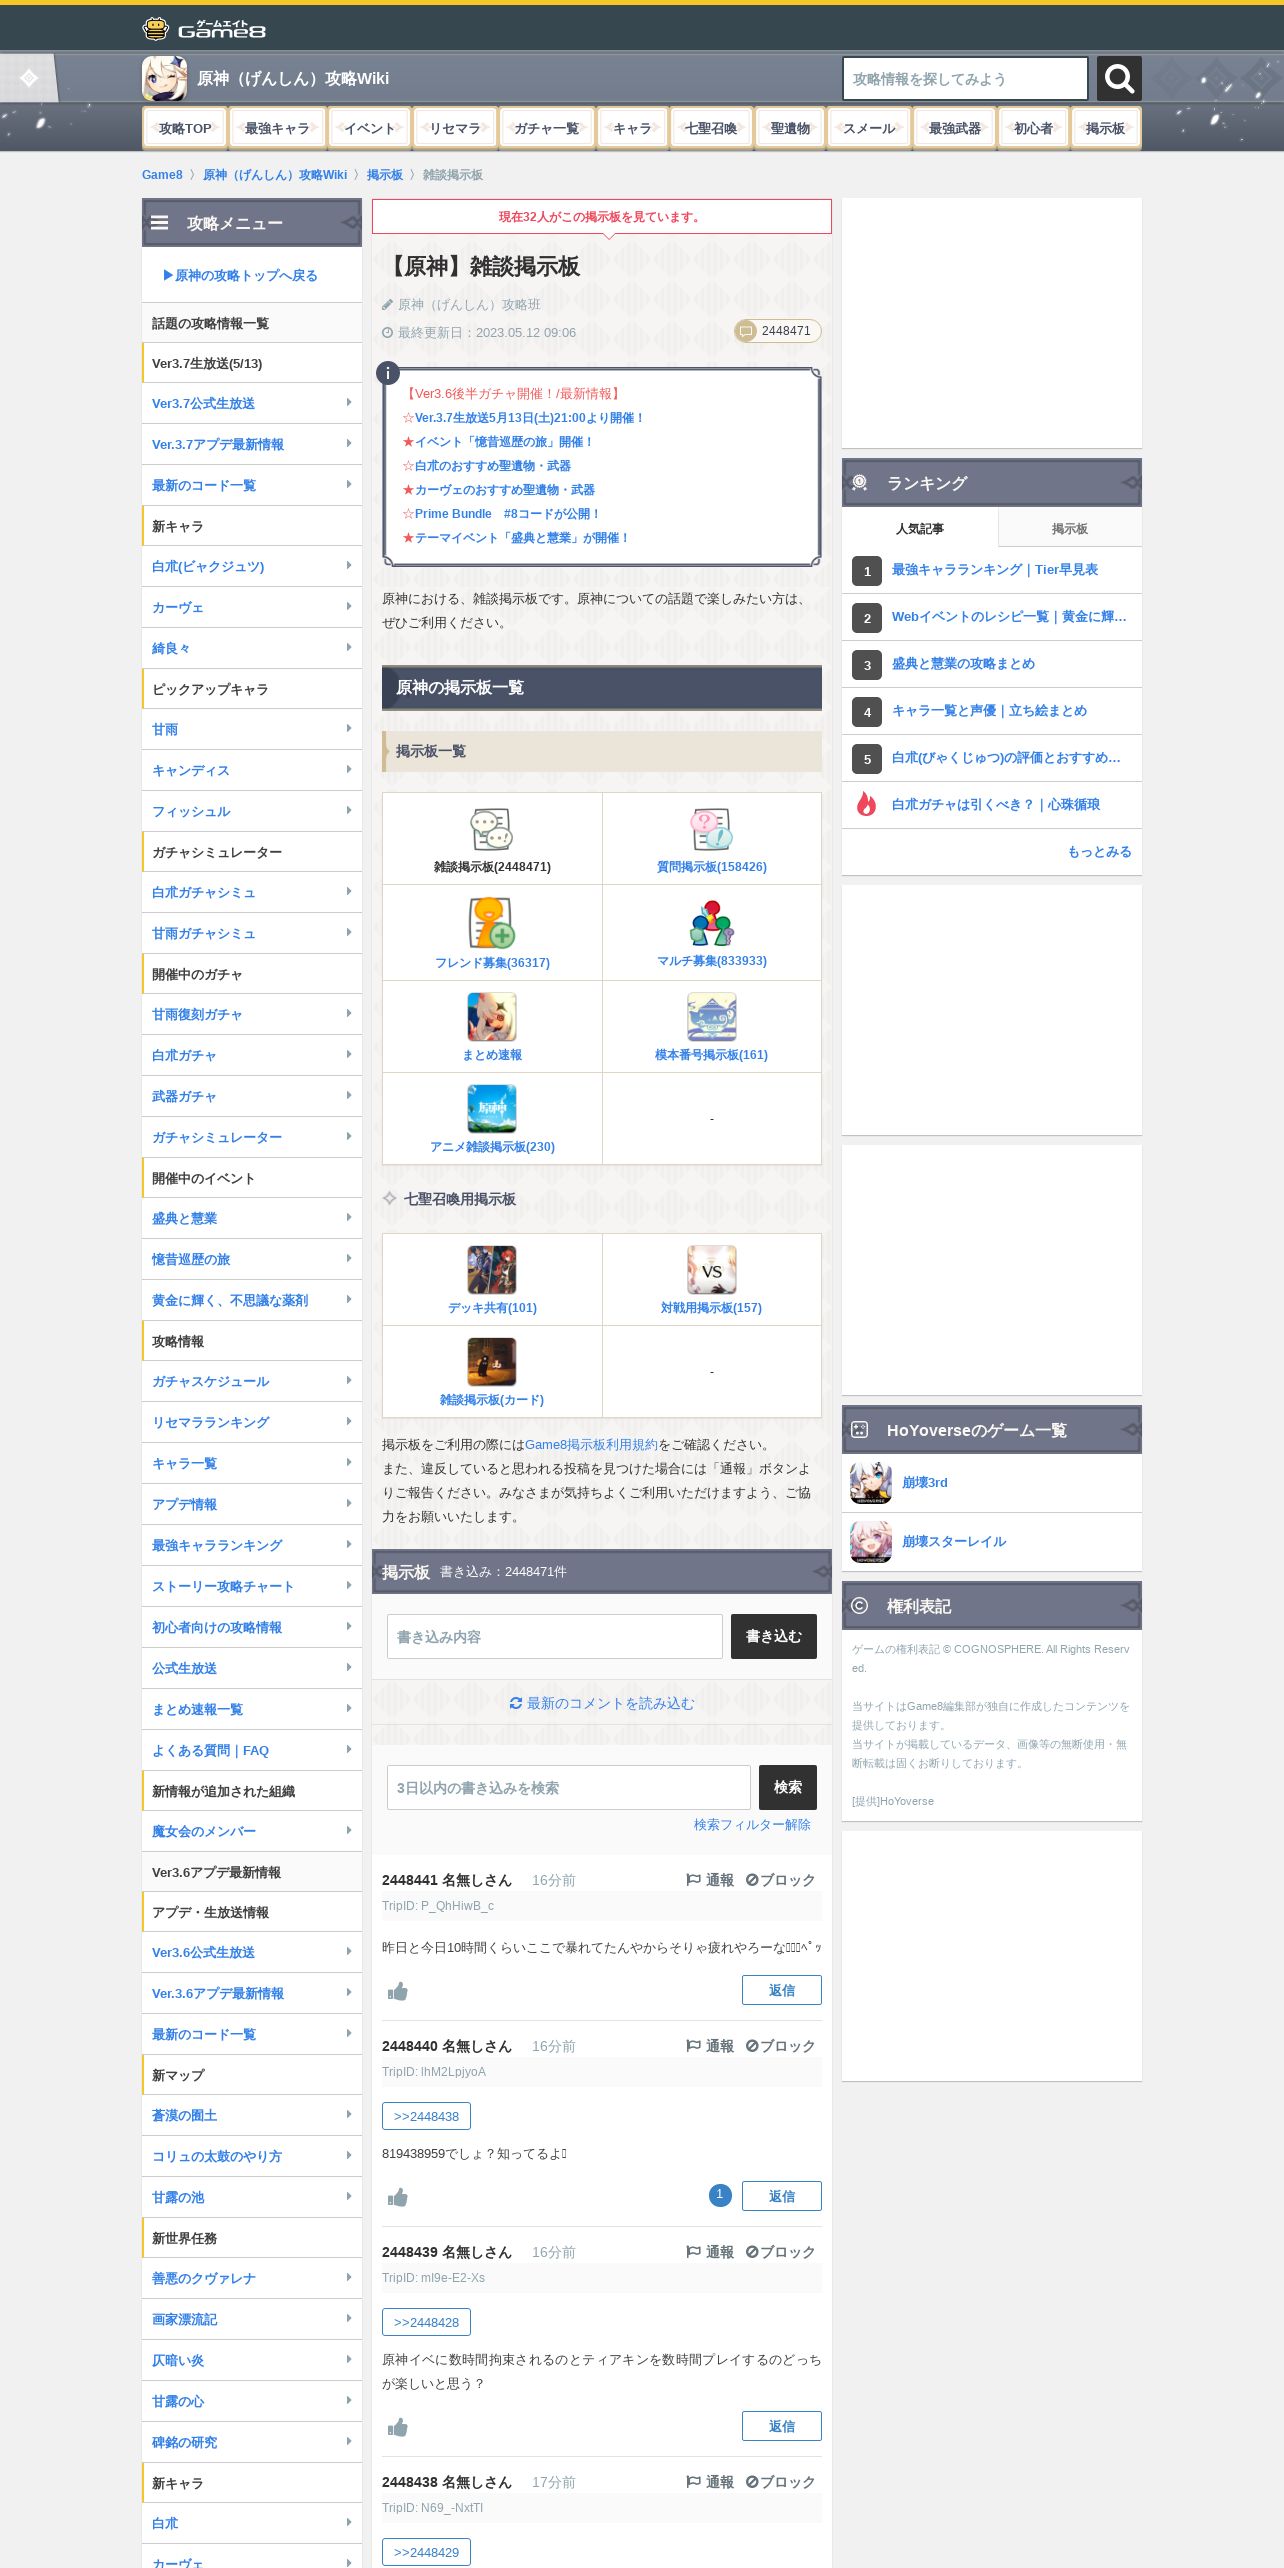Select イベント in the navigation bar
The image size is (1284, 2568).
[370, 128]
